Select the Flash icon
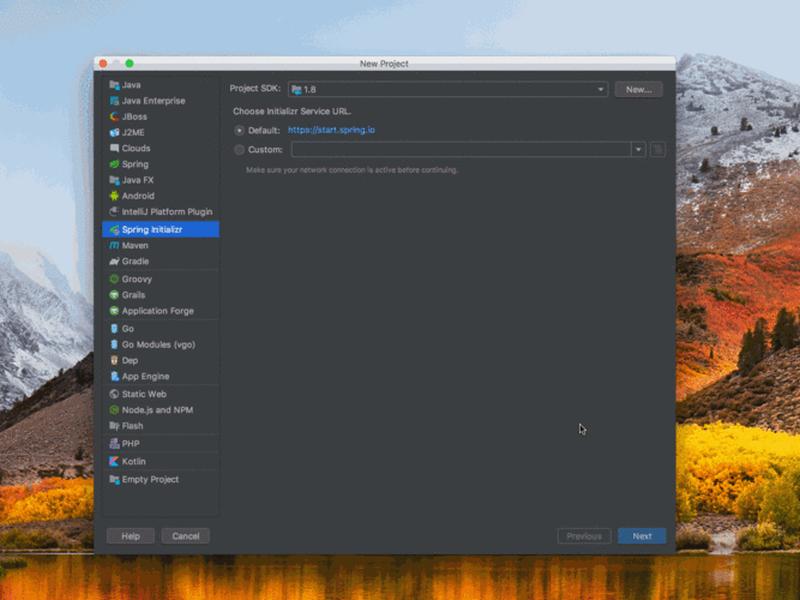Viewport: 800px width, 600px height. pyautogui.click(x=114, y=426)
